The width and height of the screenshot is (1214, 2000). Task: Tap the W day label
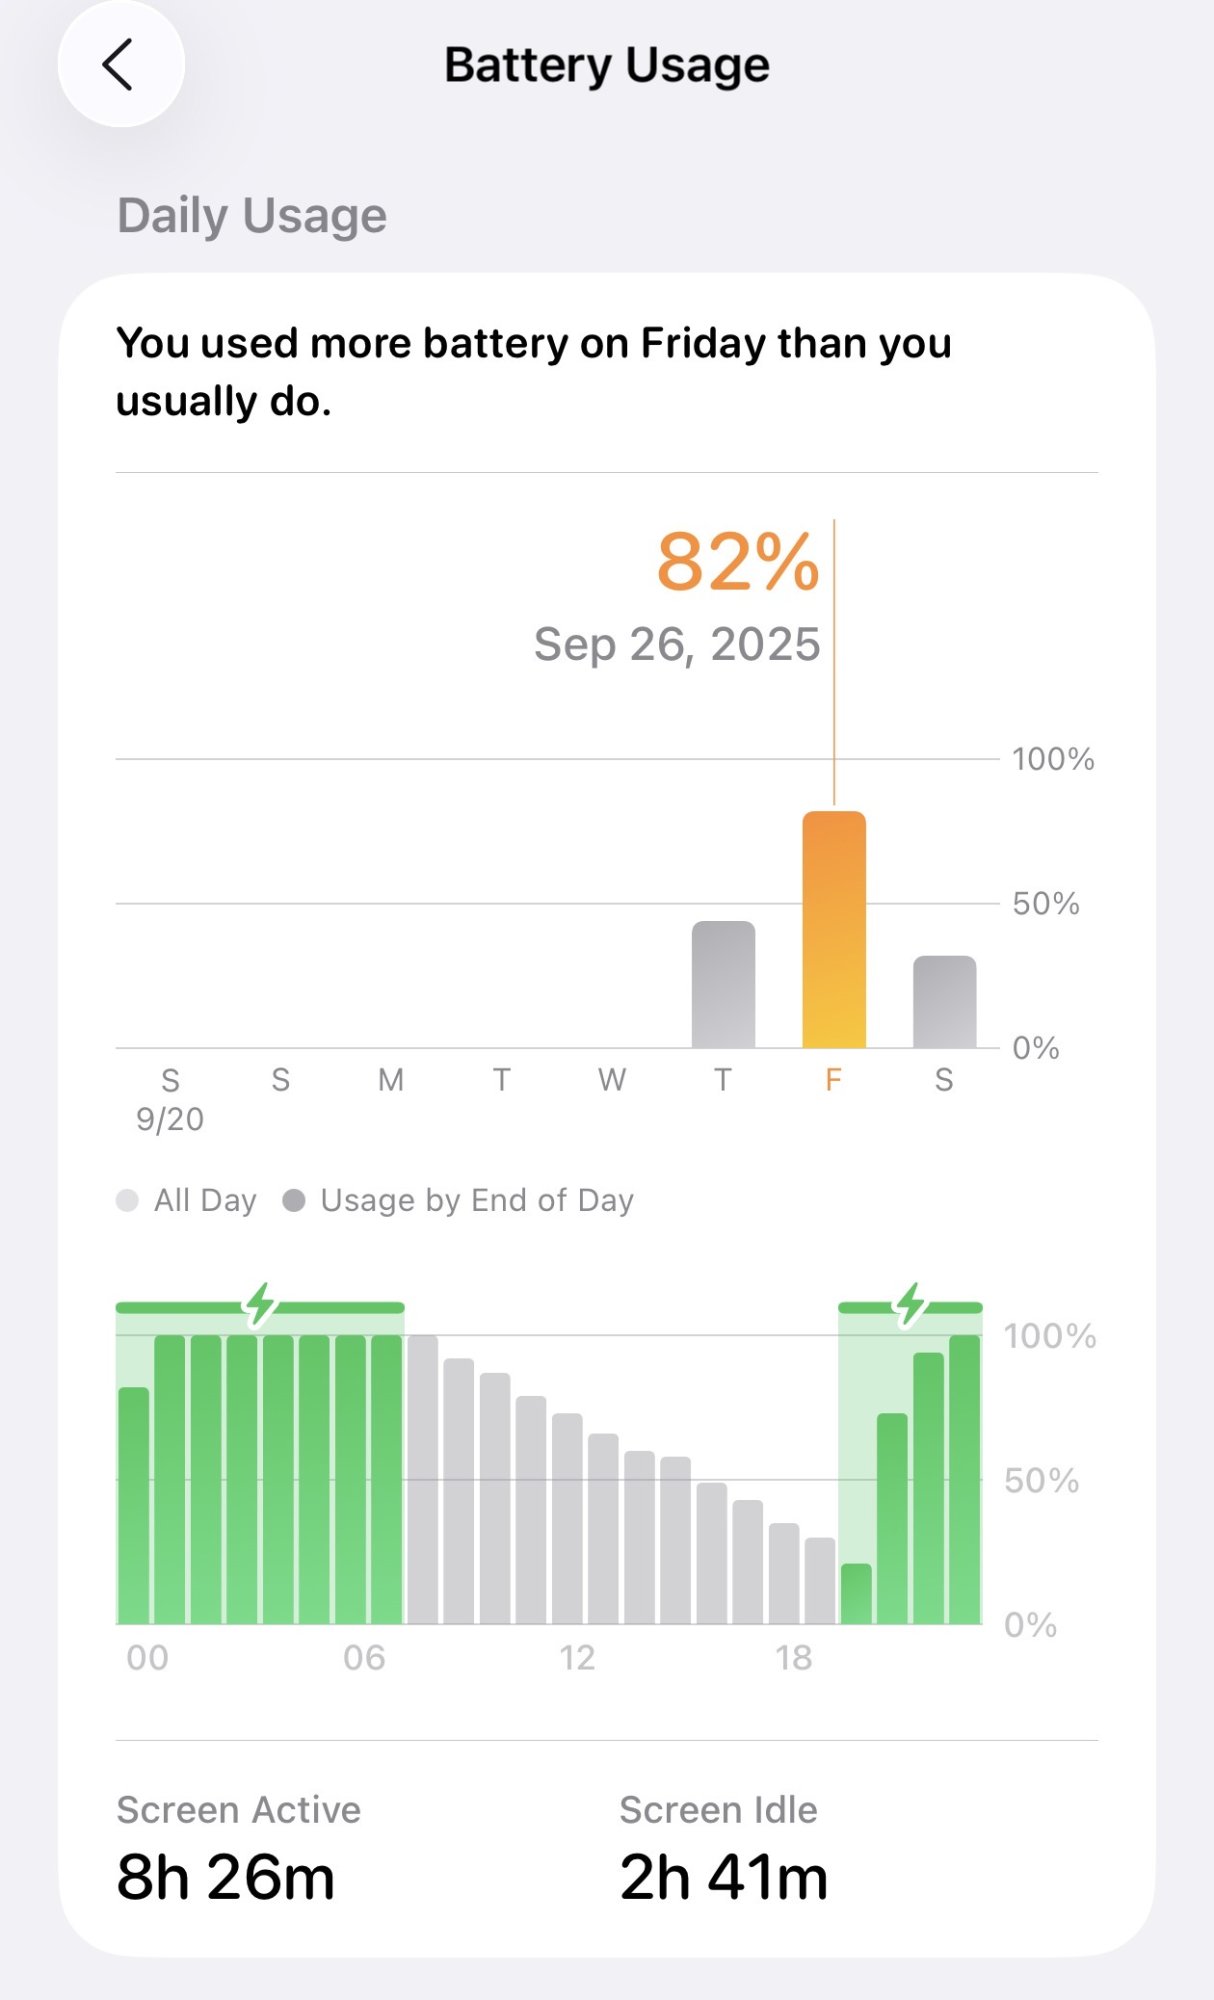coord(612,1080)
